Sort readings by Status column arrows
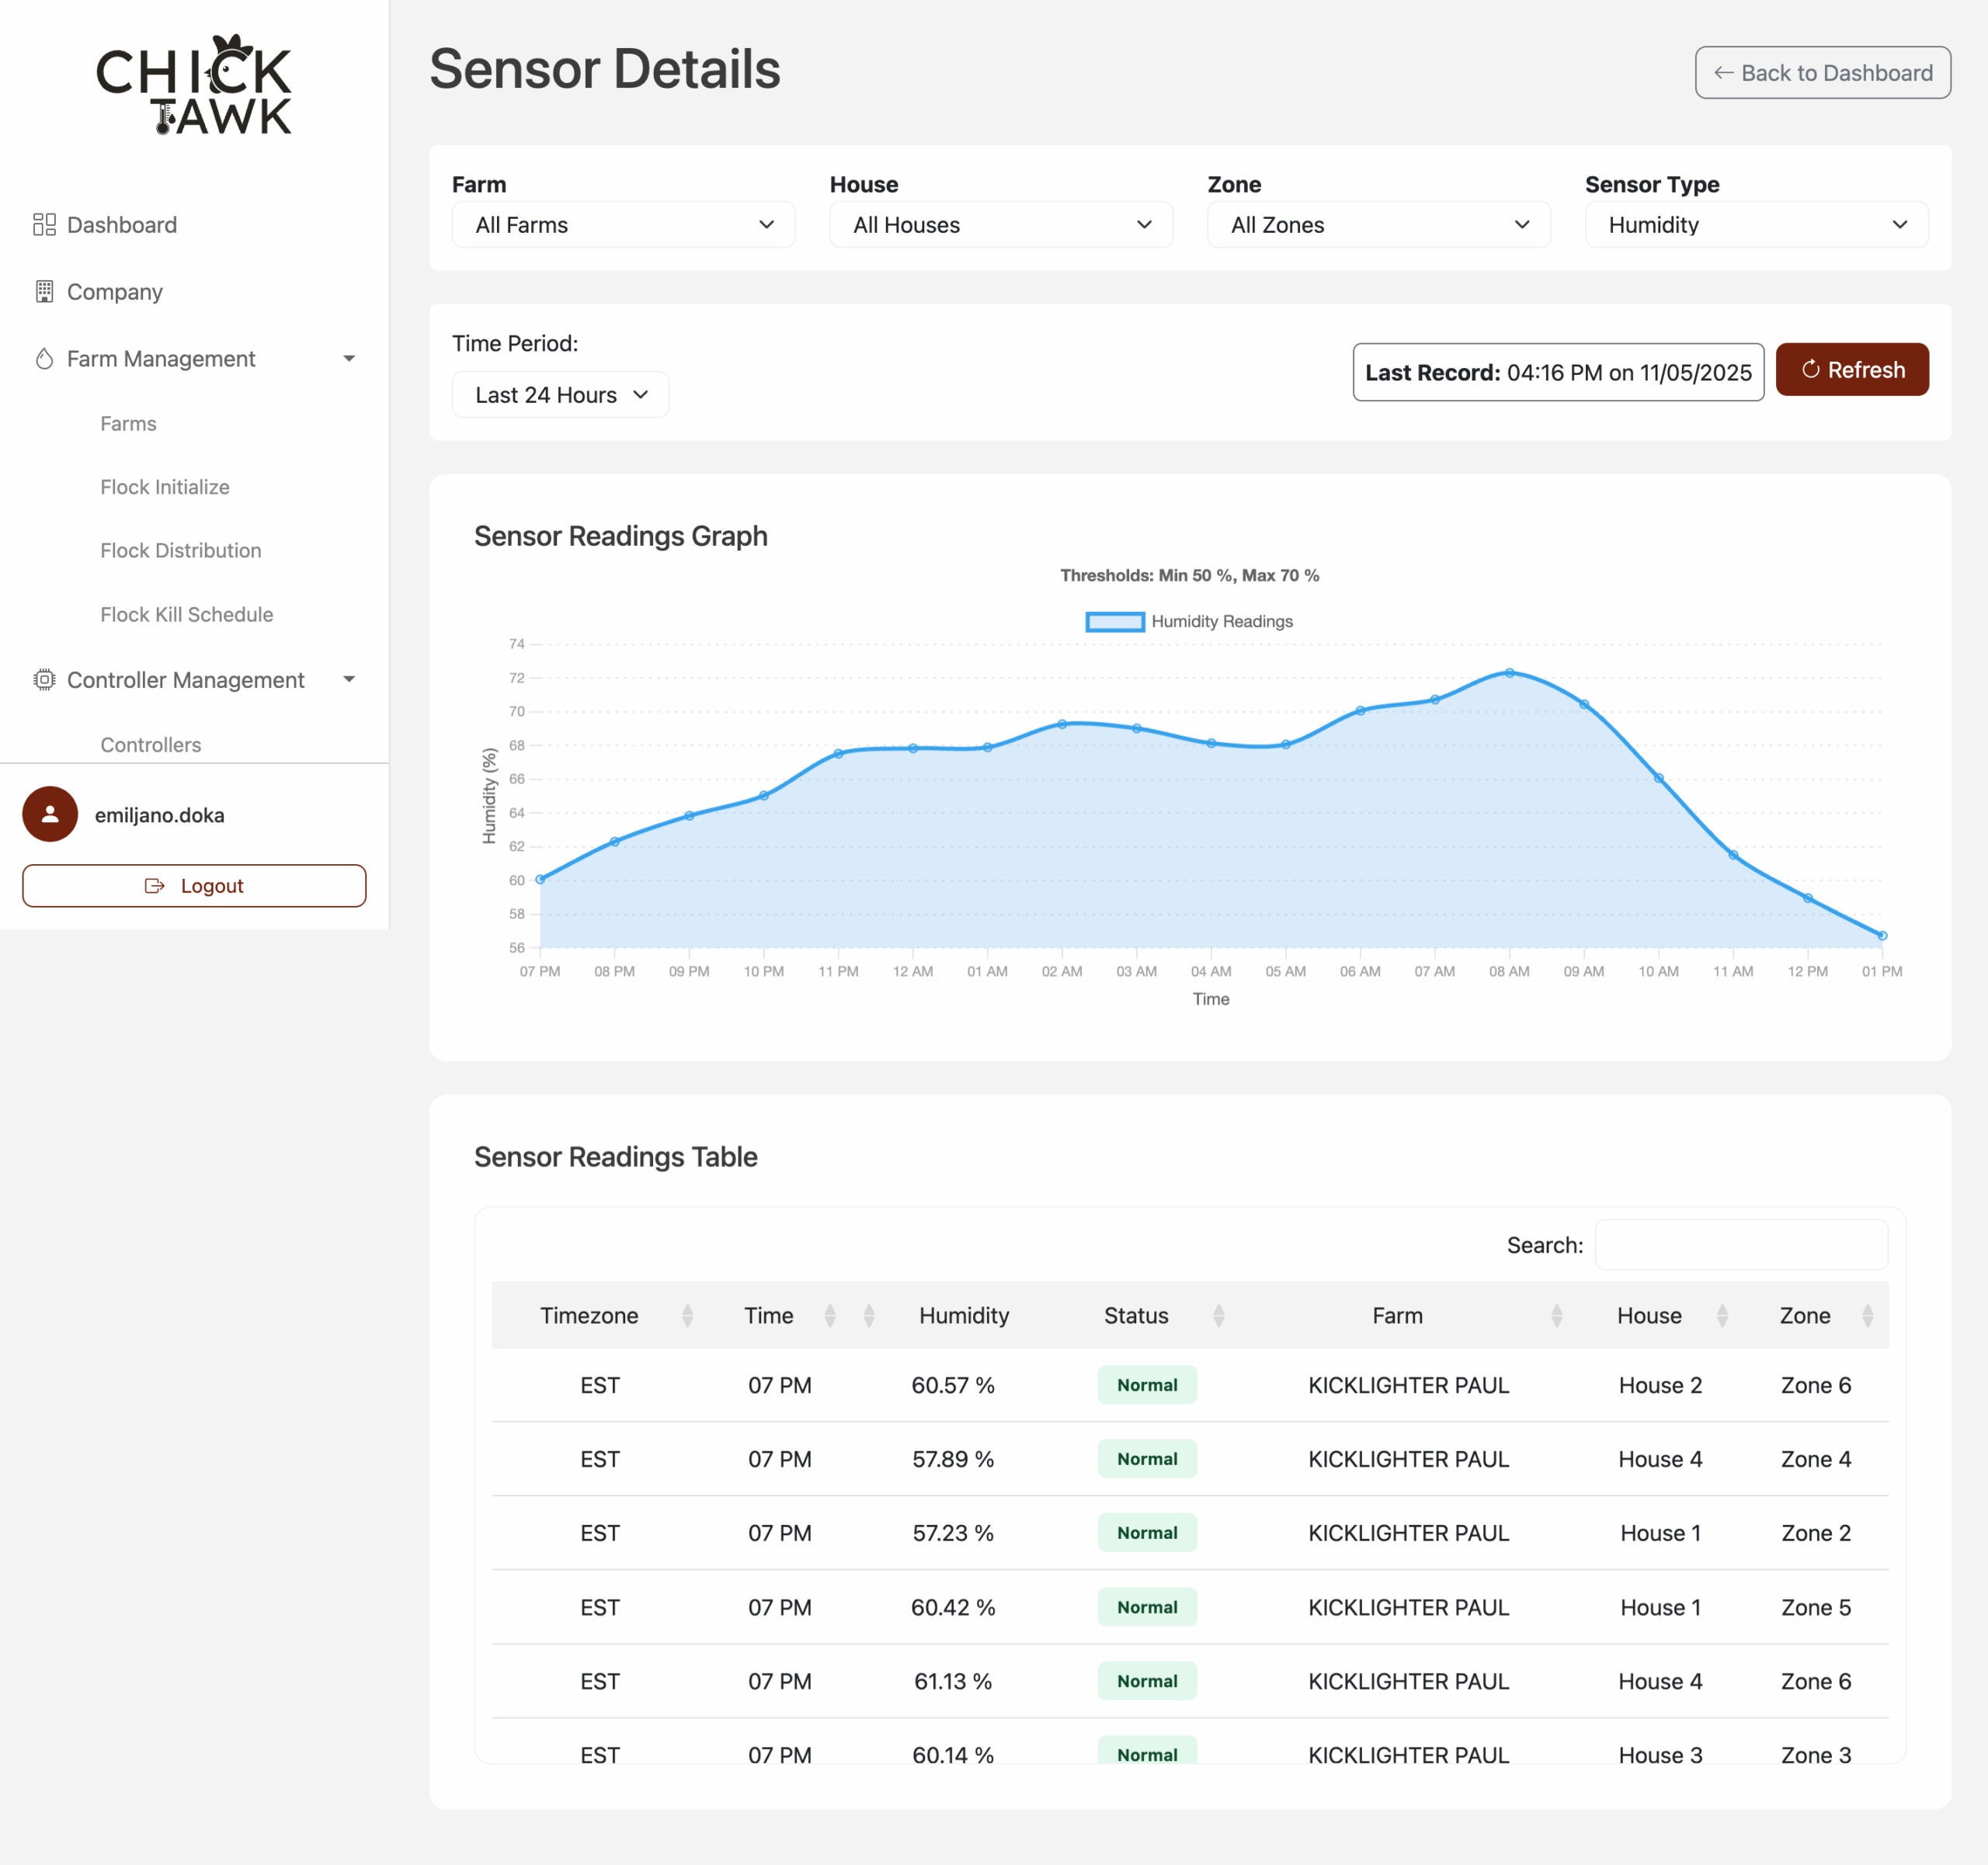 point(1218,1315)
